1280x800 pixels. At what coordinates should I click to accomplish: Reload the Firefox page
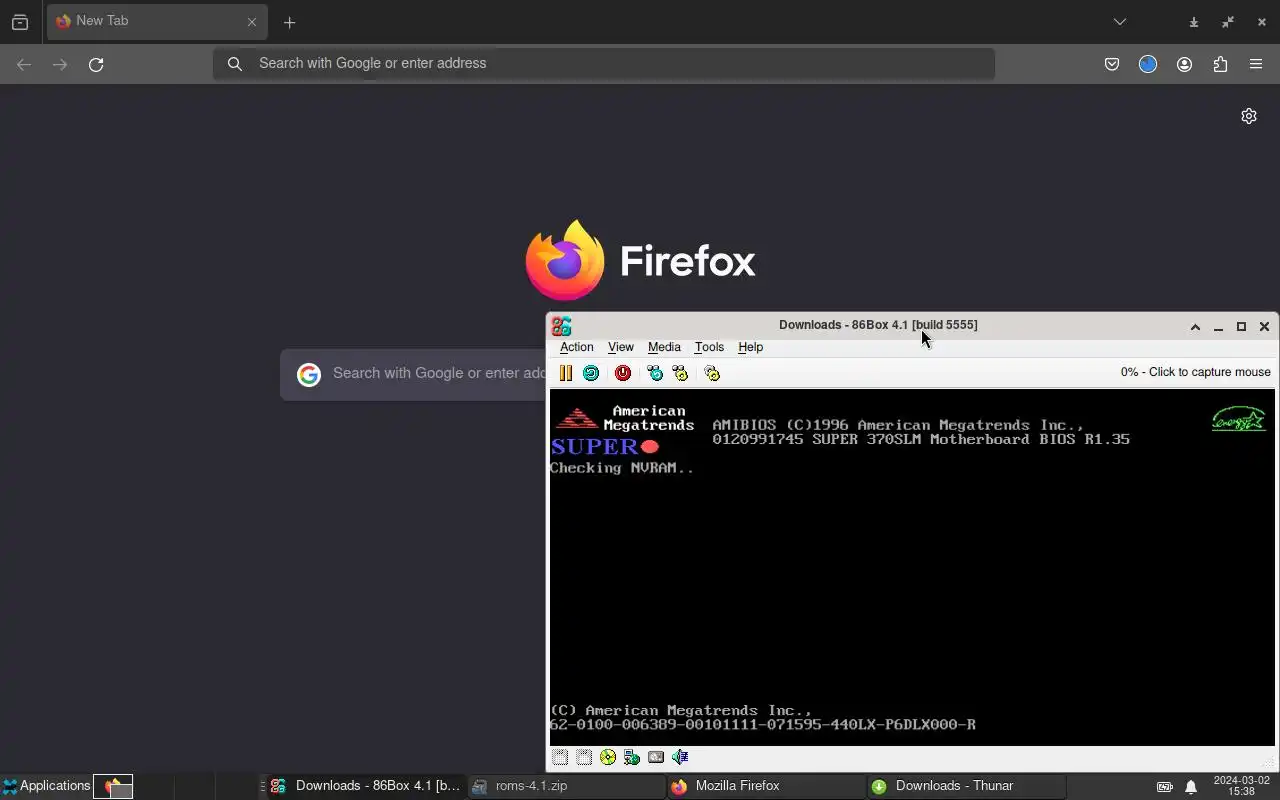96,65
